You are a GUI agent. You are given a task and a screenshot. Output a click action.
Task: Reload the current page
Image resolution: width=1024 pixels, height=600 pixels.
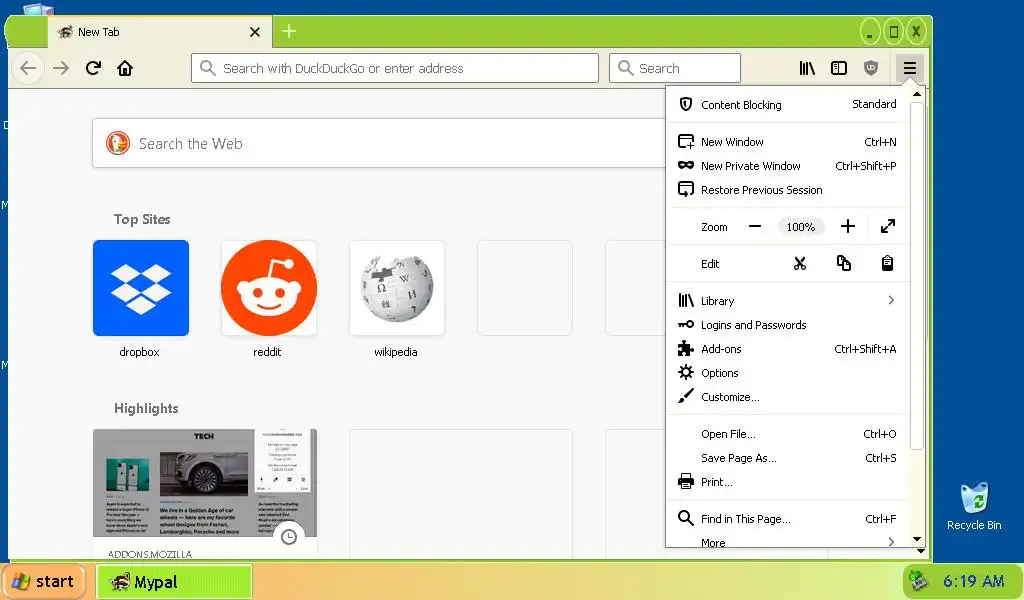click(93, 68)
